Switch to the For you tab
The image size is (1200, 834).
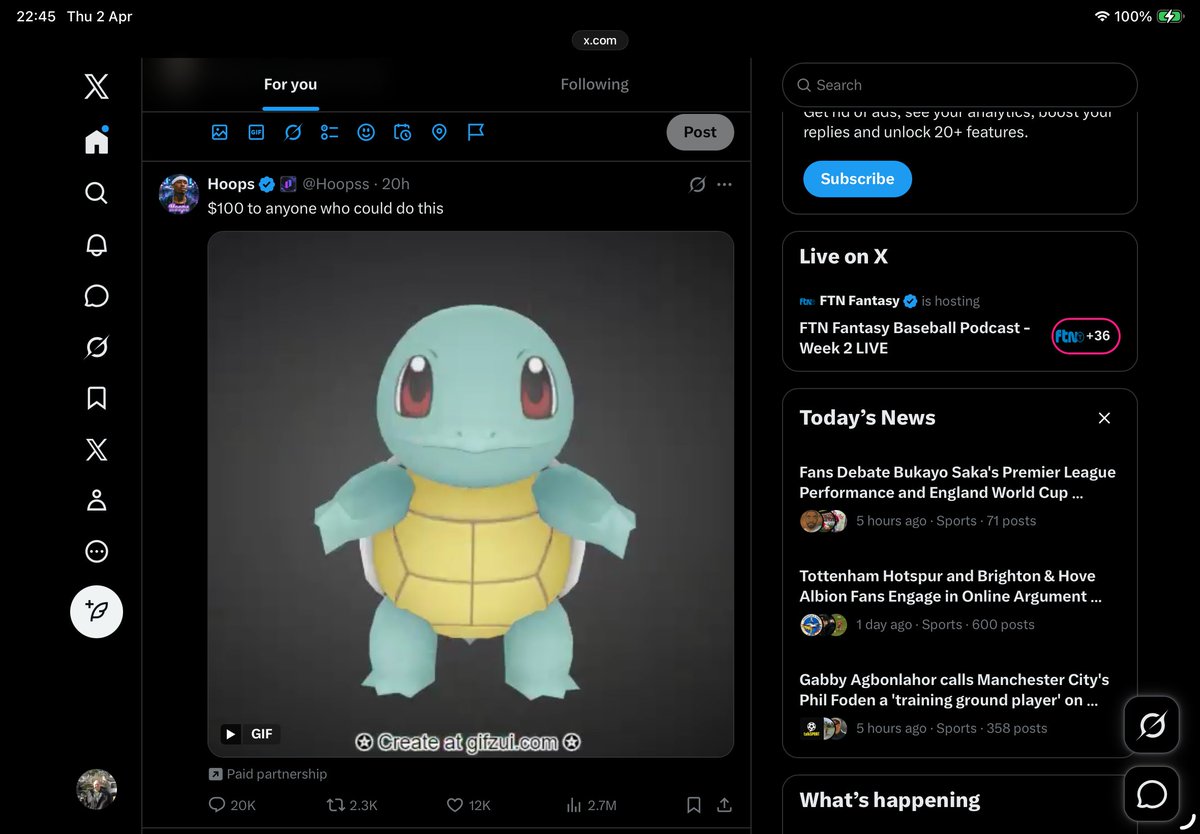[x=290, y=85]
